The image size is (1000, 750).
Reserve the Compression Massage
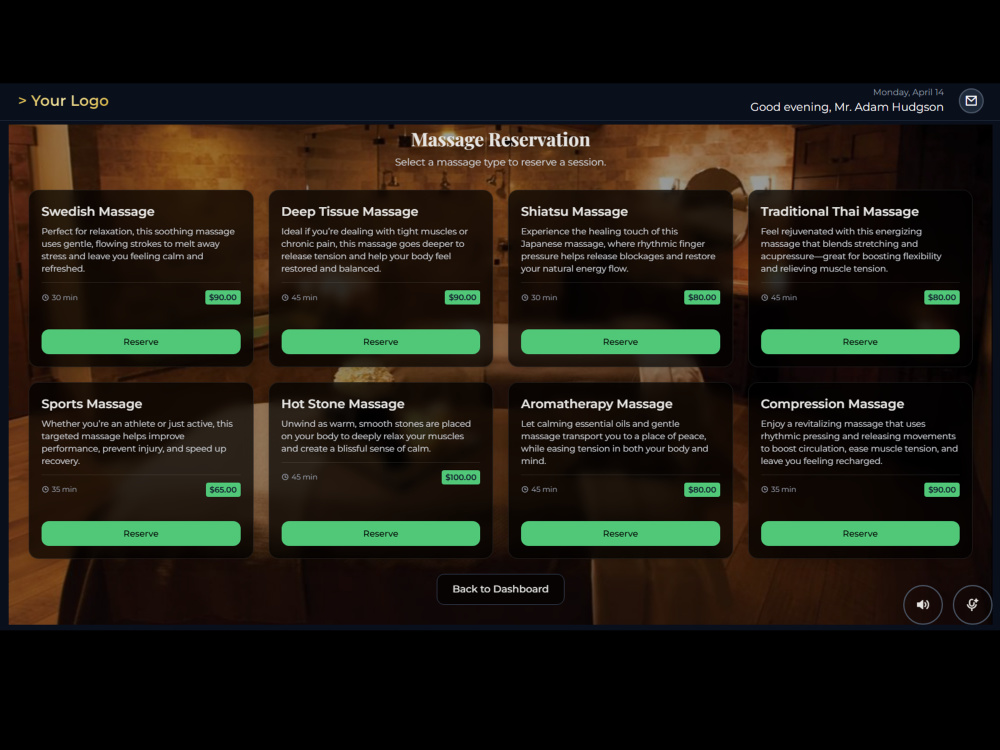pyautogui.click(x=860, y=533)
